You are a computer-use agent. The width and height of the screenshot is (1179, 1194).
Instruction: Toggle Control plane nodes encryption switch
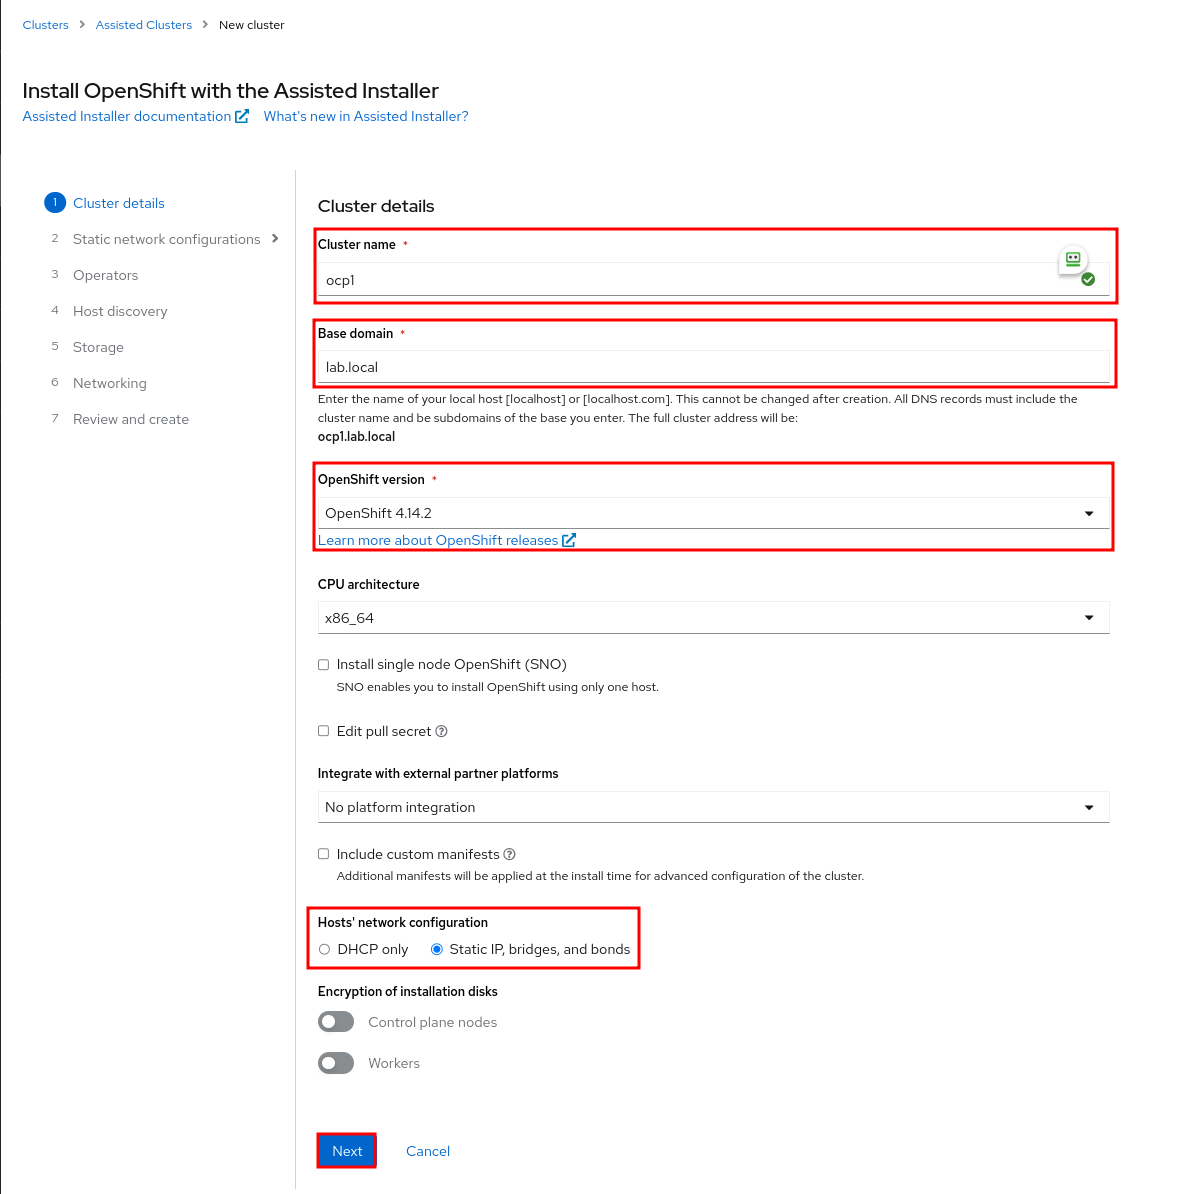336,1022
